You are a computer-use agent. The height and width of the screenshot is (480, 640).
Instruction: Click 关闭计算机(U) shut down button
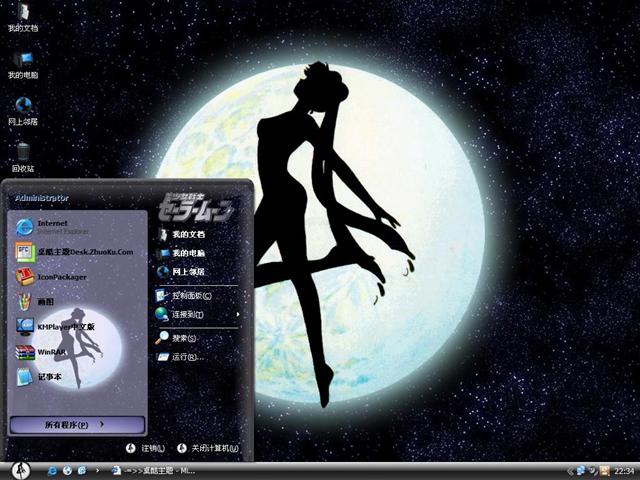point(208,448)
